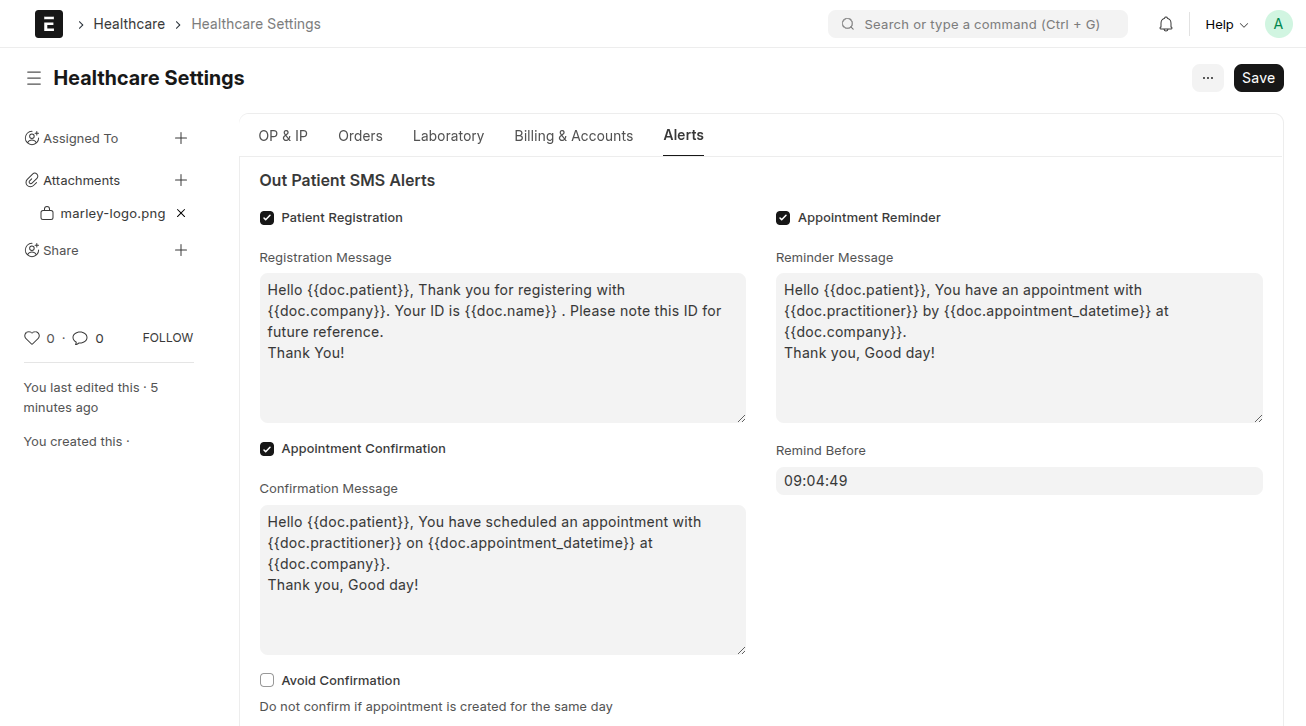
Task: Toggle Patient Registration checkbox
Action: (267, 218)
